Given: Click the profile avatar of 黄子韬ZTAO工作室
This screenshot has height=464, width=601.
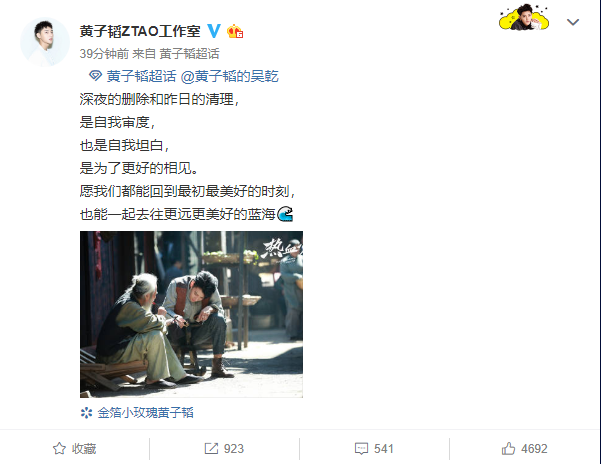Looking at the screenshot, I should tap(45, 42).
